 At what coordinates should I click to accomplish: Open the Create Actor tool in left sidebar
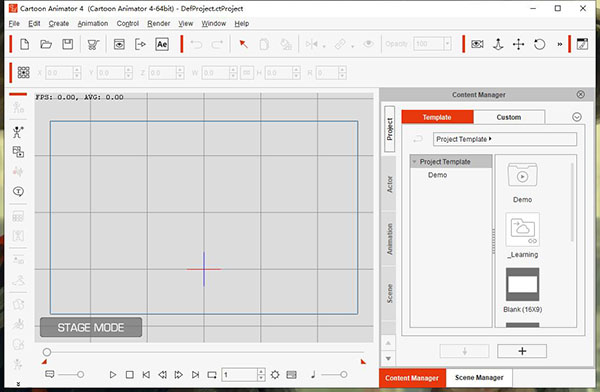click(18, 132)
